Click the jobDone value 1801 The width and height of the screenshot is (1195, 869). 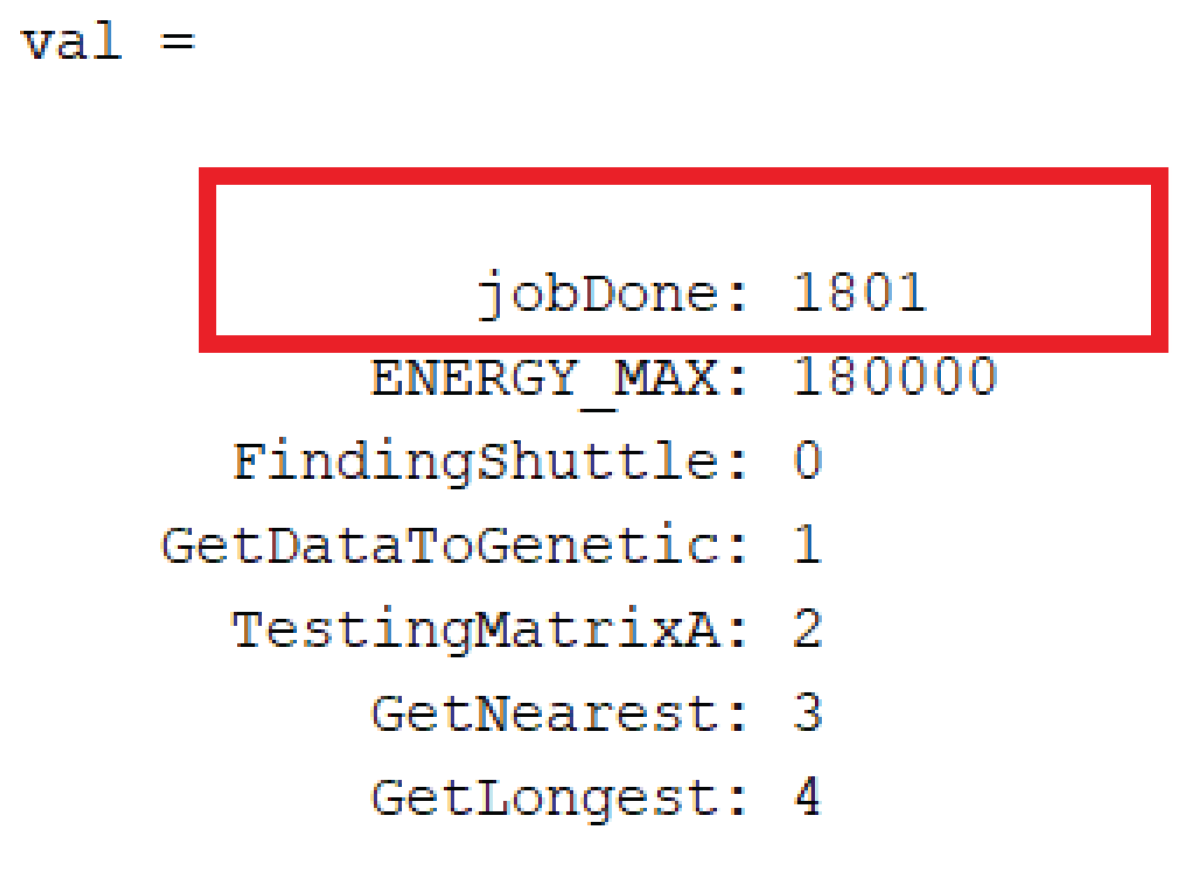pyautogui.click(x=860, y=294)
